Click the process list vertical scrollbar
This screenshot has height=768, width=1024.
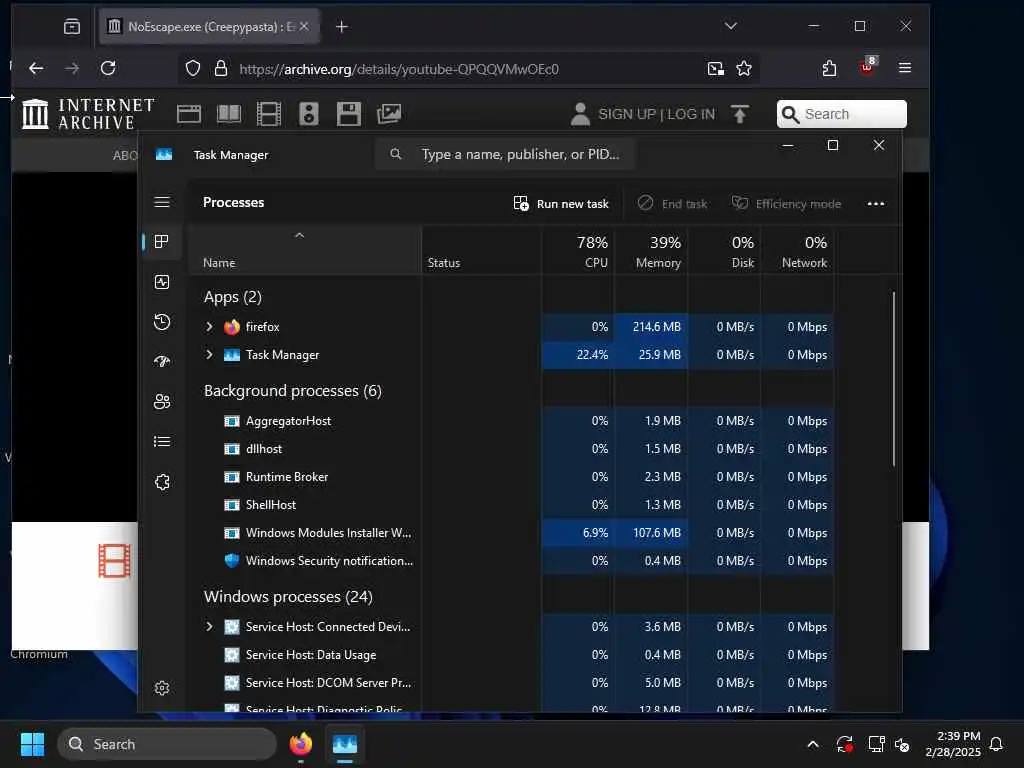point(893,379)
